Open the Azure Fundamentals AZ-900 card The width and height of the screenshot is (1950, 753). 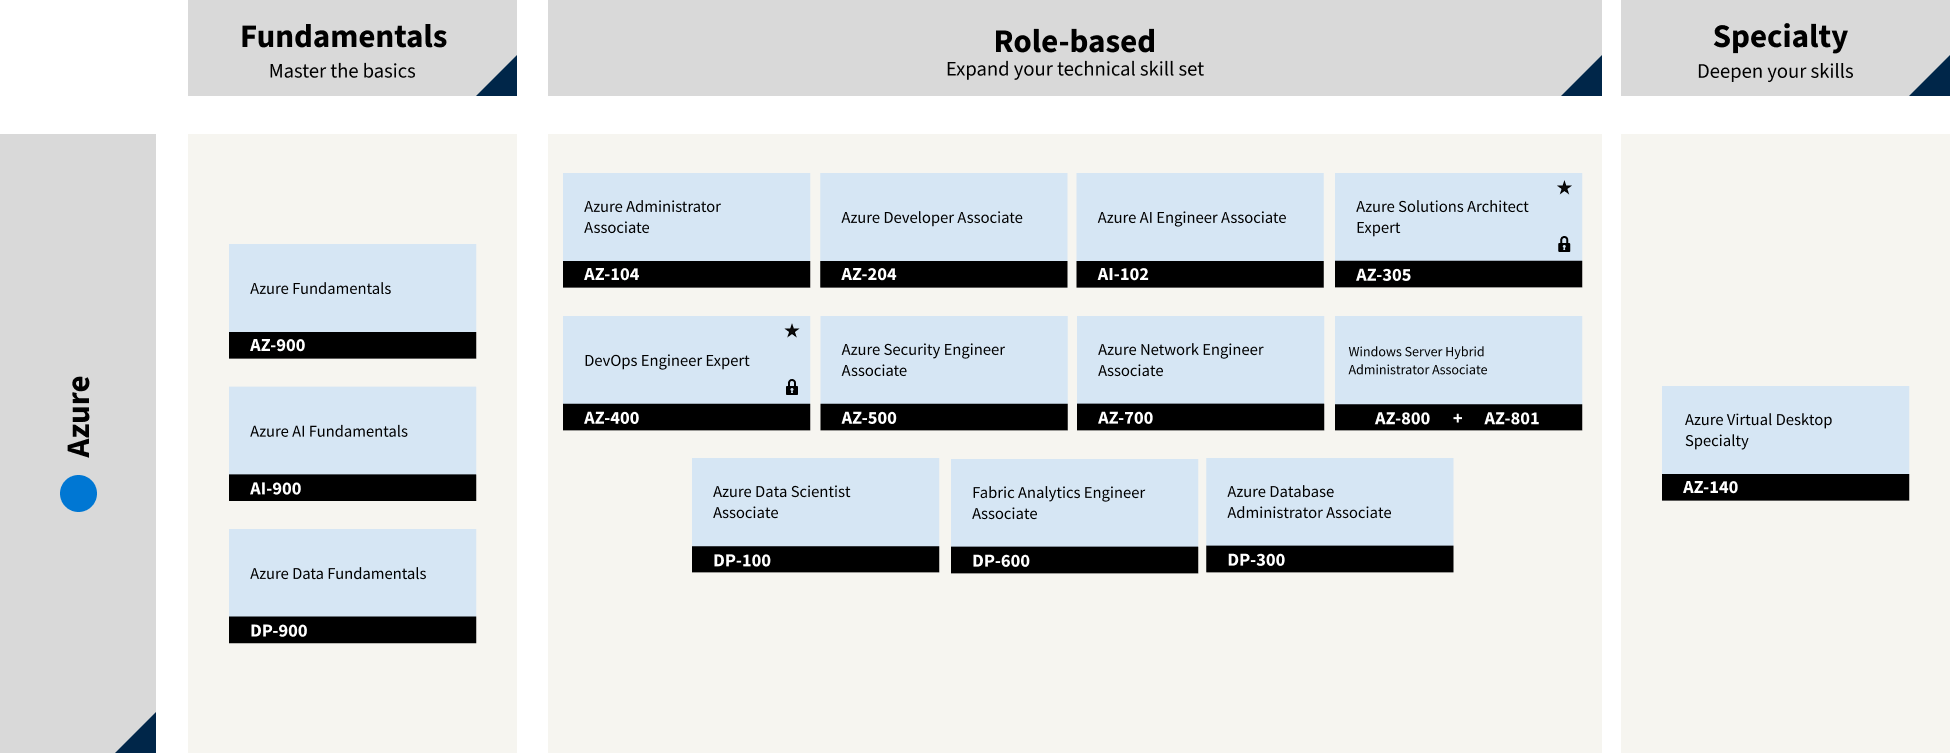(x=352, y=301)
